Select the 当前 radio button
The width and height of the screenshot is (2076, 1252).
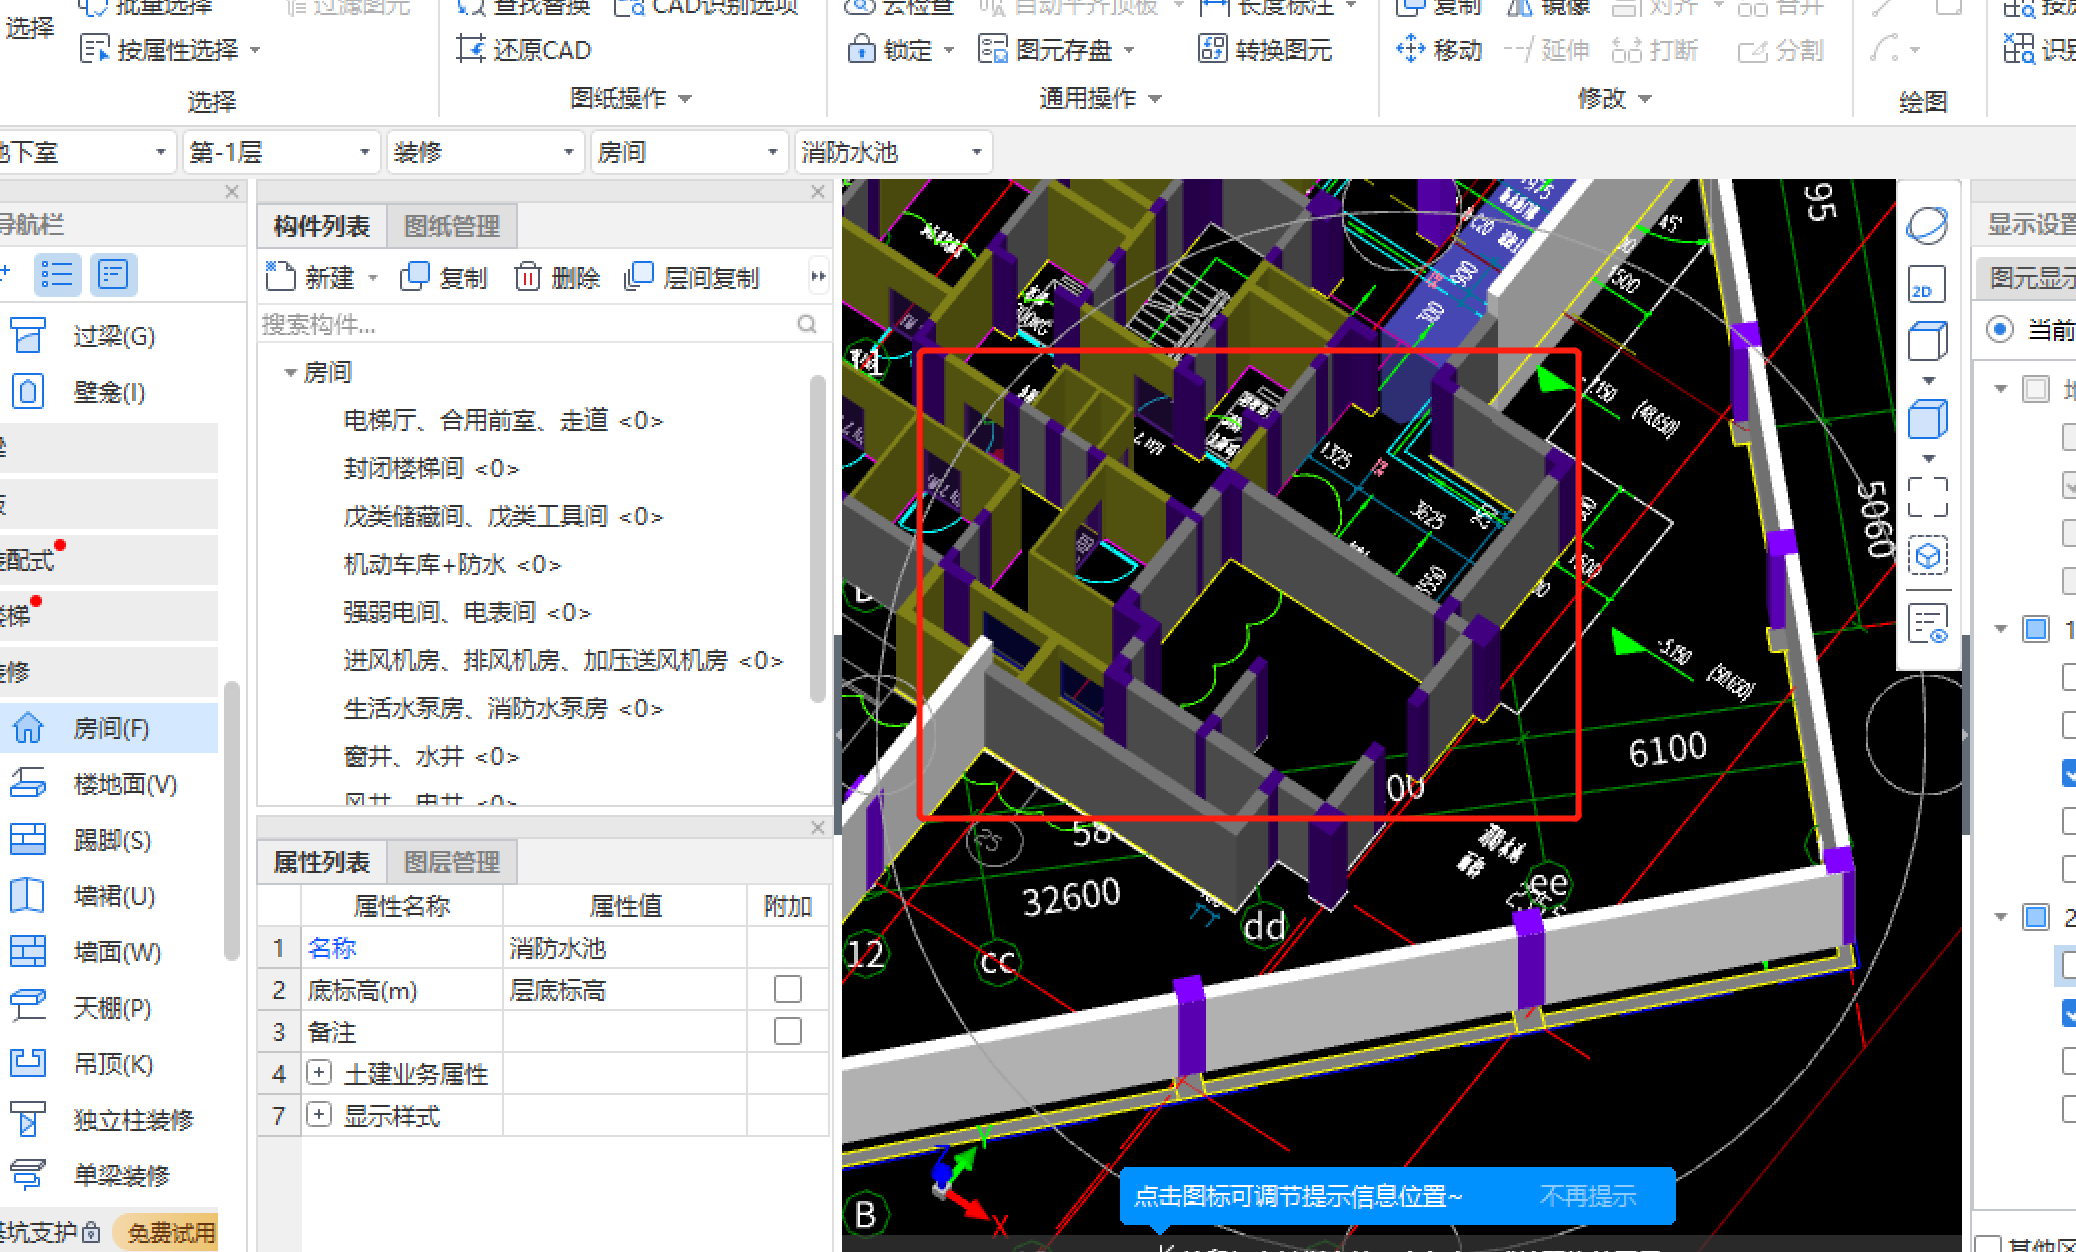(2000, 329)
